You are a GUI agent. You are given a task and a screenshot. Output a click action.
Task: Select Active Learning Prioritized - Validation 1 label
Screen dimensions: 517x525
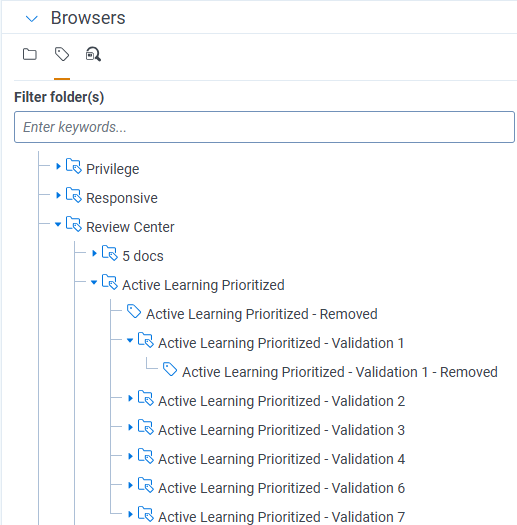tap(281, 343)
